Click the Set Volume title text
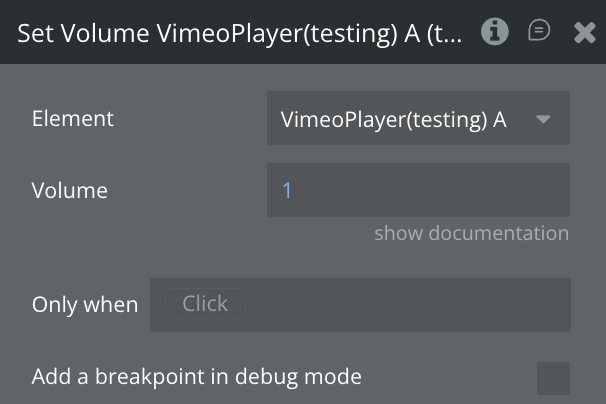 [240, 33]
